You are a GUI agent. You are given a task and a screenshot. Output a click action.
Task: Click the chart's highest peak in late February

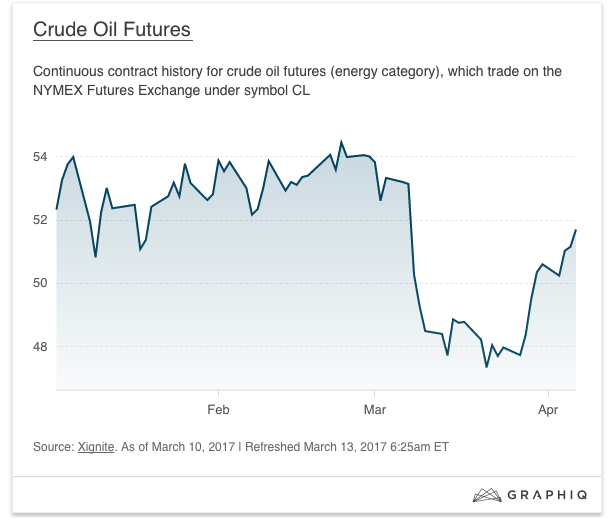pos(341,142)
